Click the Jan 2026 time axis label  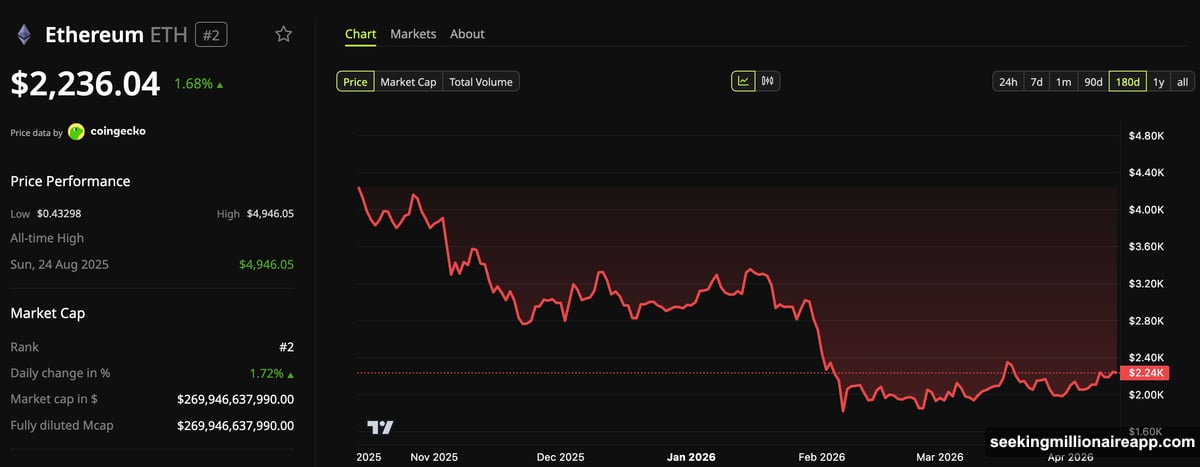[x=691, y=456]
